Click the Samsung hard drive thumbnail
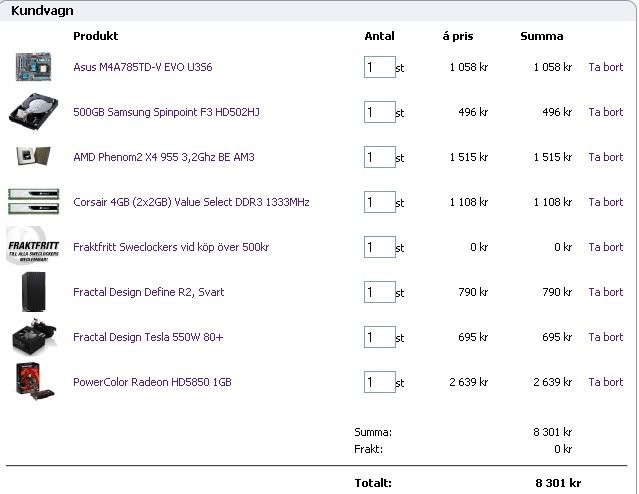The image size is (639, 494). pos(33,111)
